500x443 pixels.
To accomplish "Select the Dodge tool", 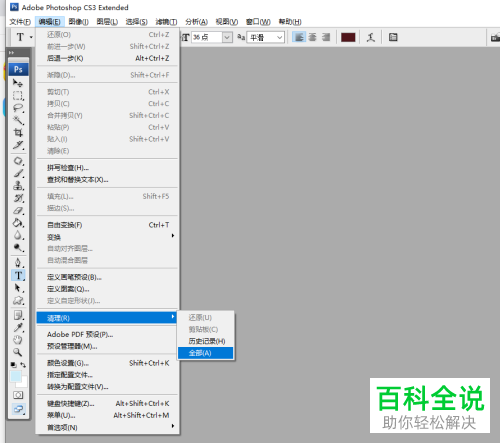I will [18, 247].
